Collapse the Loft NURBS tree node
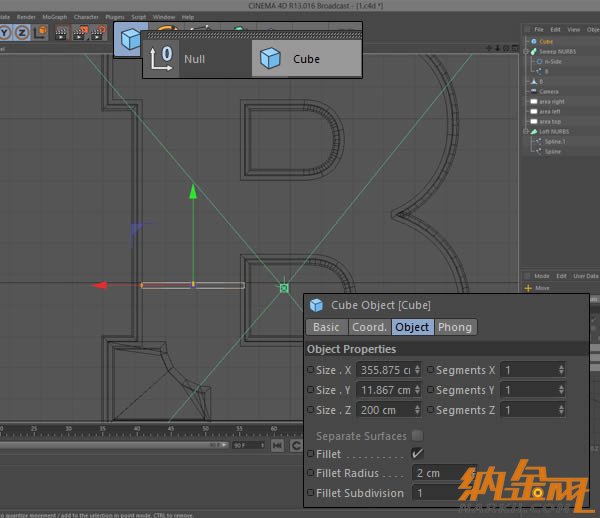This screenshot has height=518, width=600. pos(526,131)
